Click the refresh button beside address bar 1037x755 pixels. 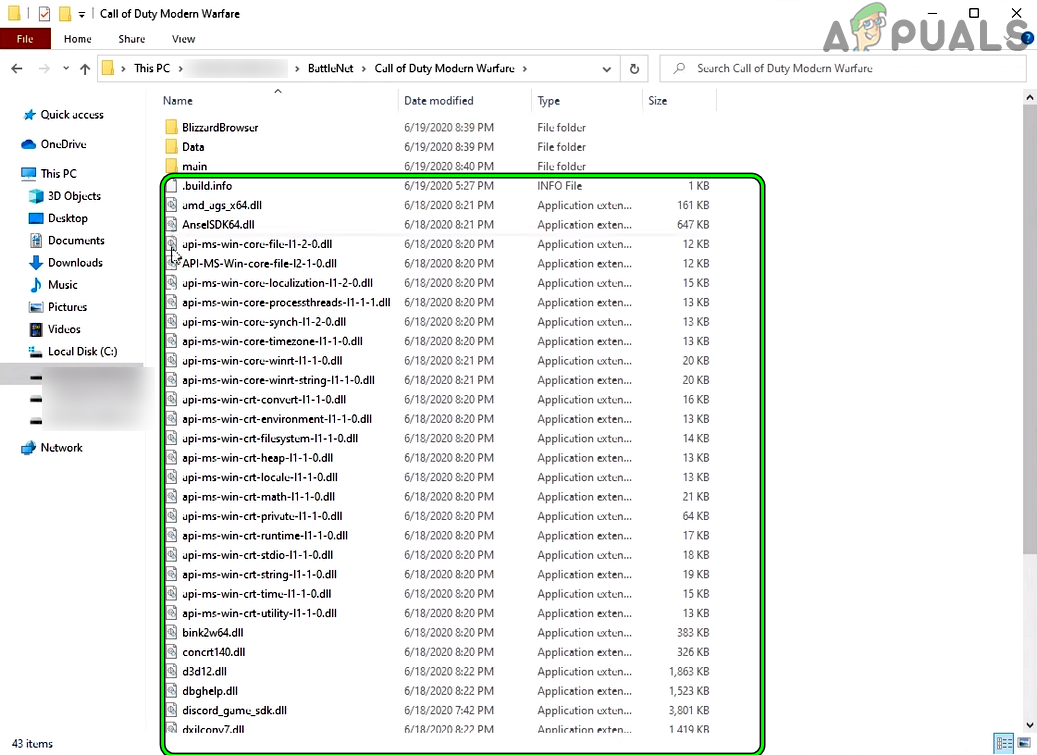[x=634, y=68]
